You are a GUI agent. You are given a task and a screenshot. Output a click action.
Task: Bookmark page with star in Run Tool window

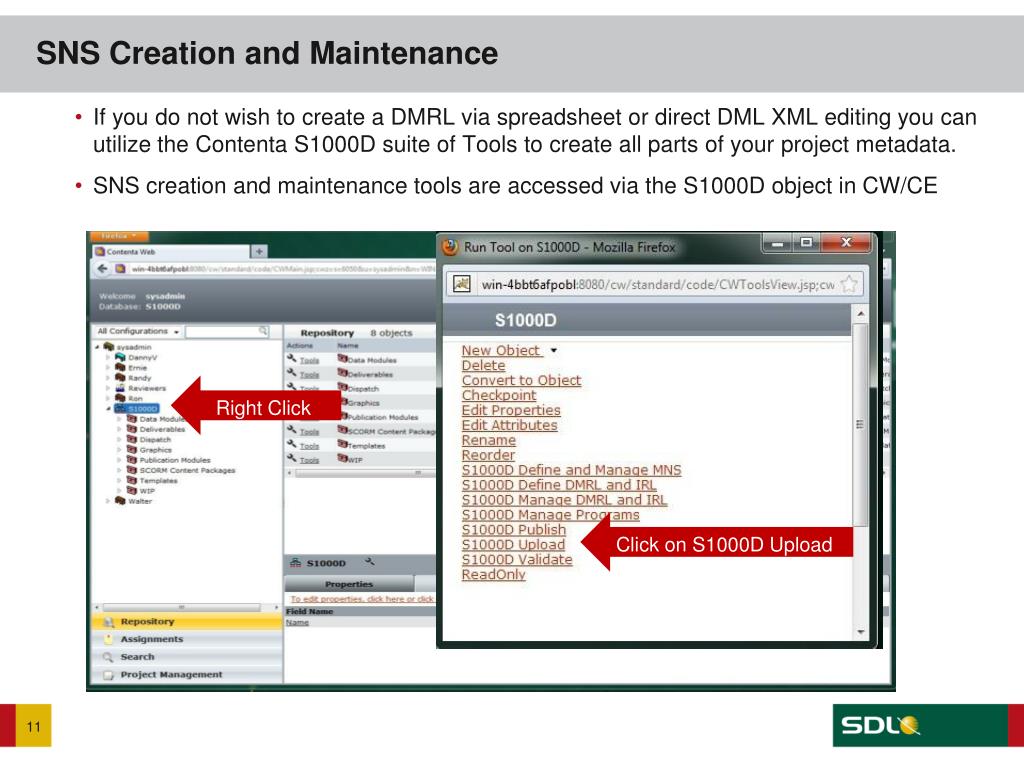849,284
